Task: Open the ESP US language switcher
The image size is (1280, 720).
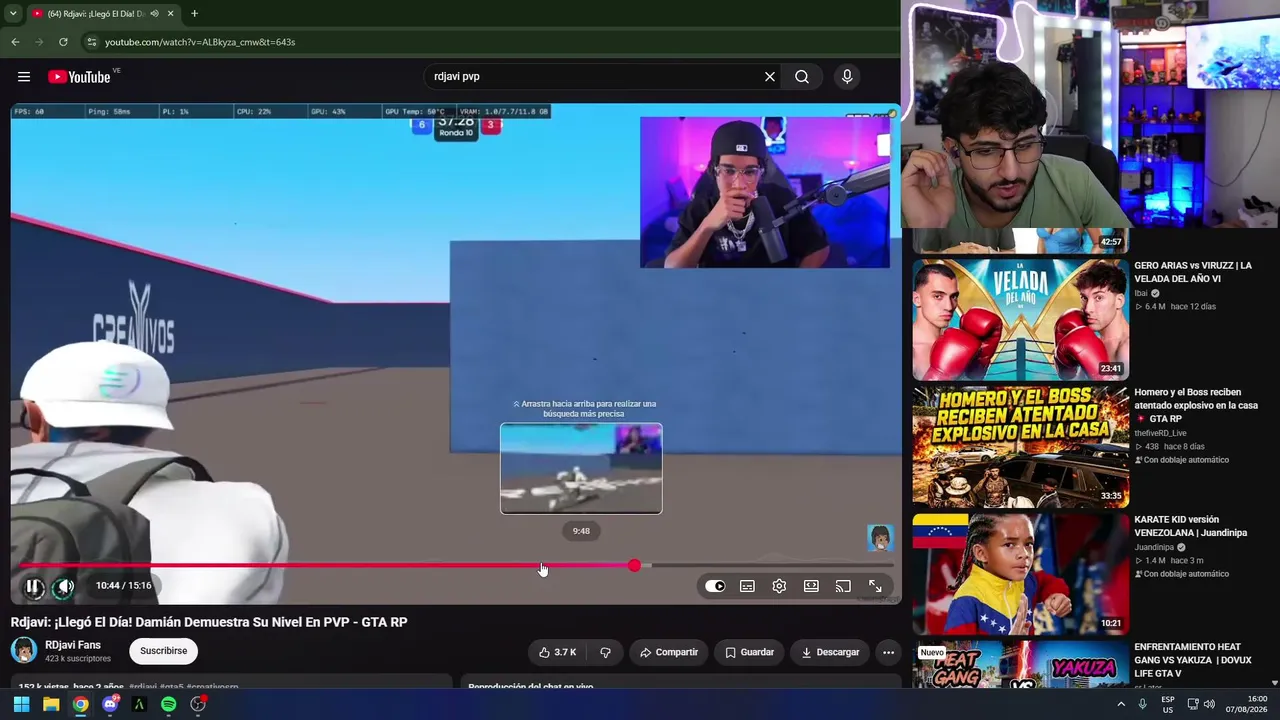Action: [x=1168, y=704]
